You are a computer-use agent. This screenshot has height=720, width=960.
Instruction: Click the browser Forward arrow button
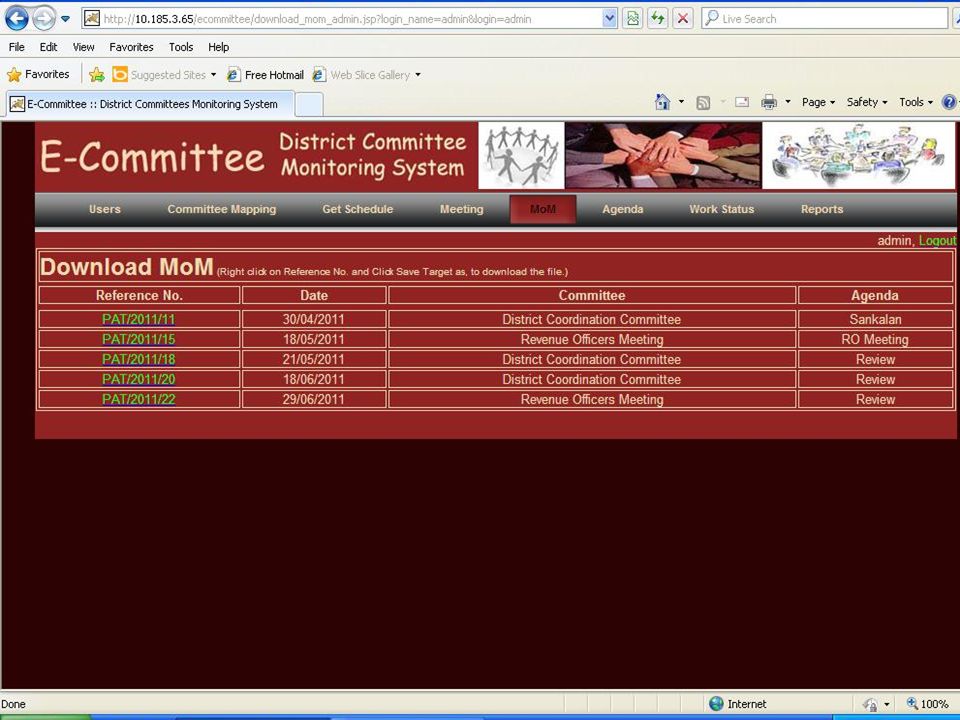pyautogui.click(x=44, y=19)
